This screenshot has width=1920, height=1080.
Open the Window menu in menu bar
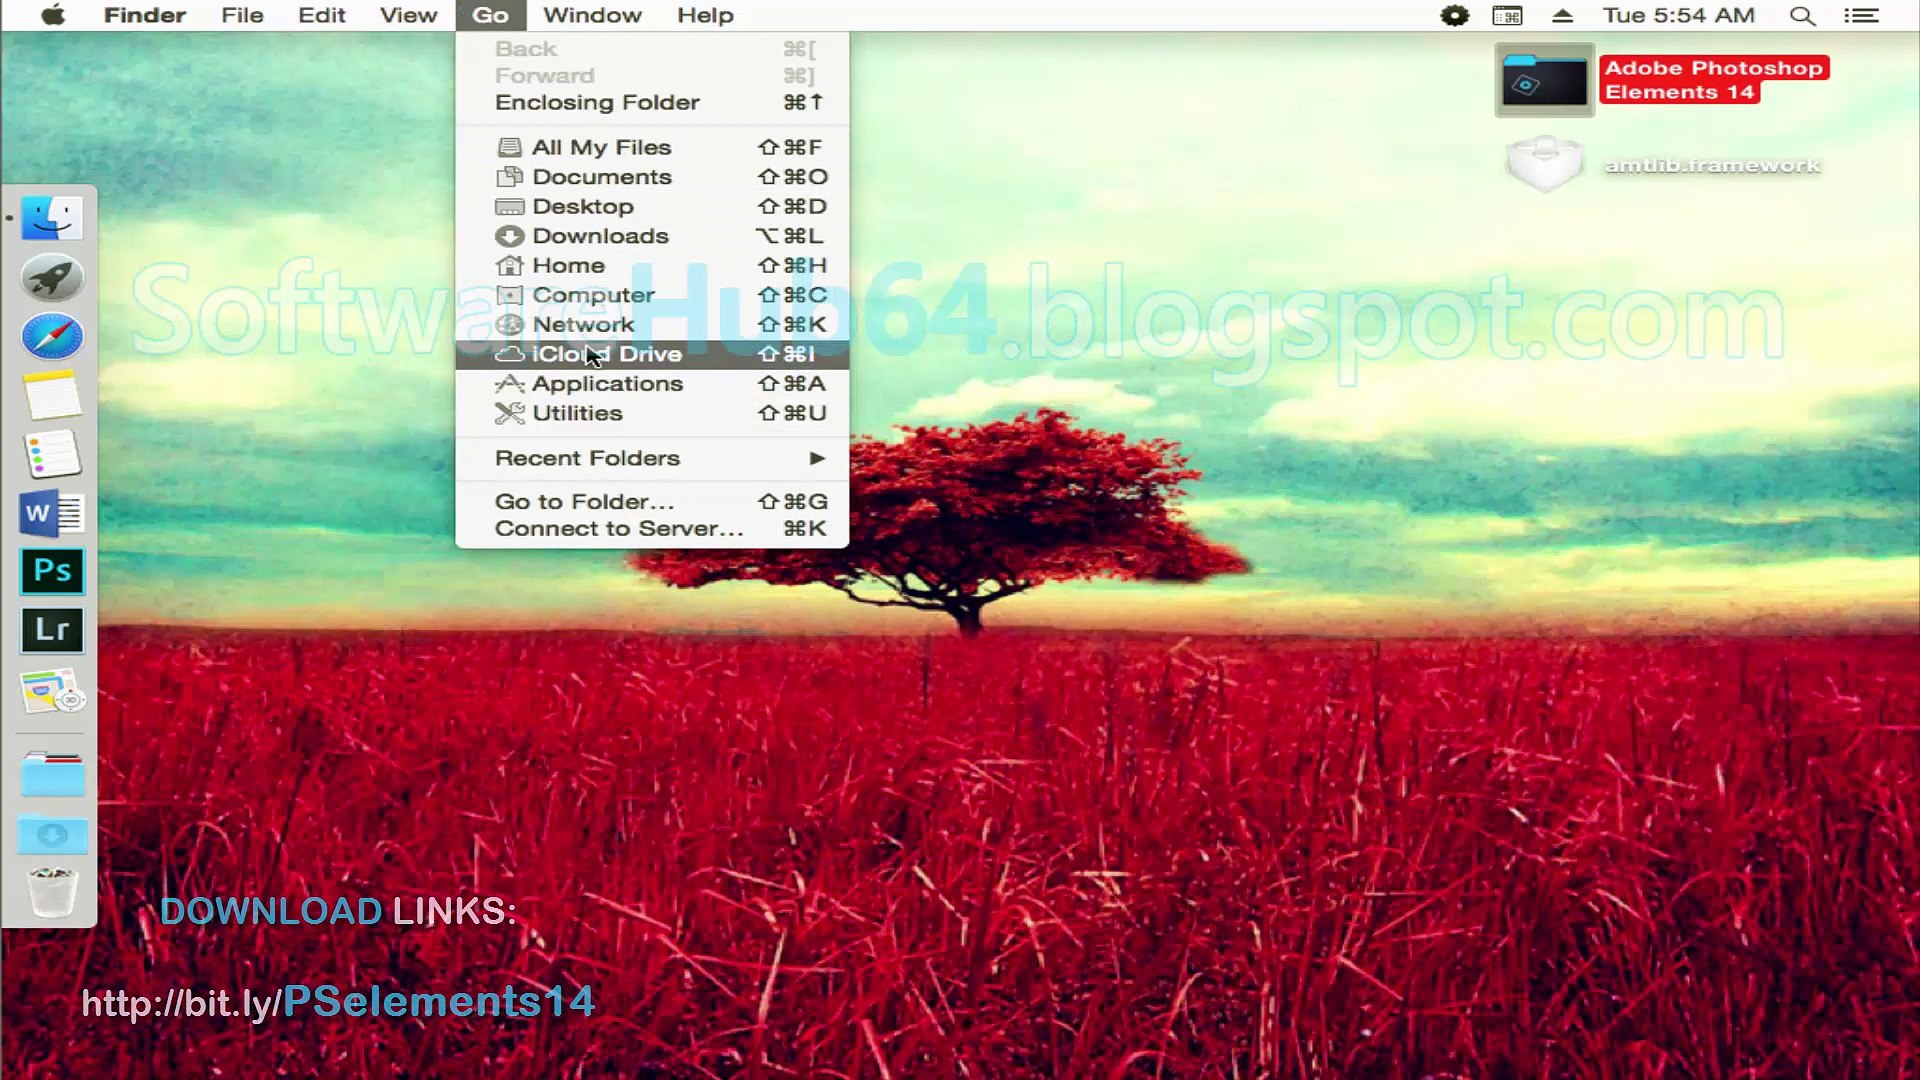click(x=592, y=16)
